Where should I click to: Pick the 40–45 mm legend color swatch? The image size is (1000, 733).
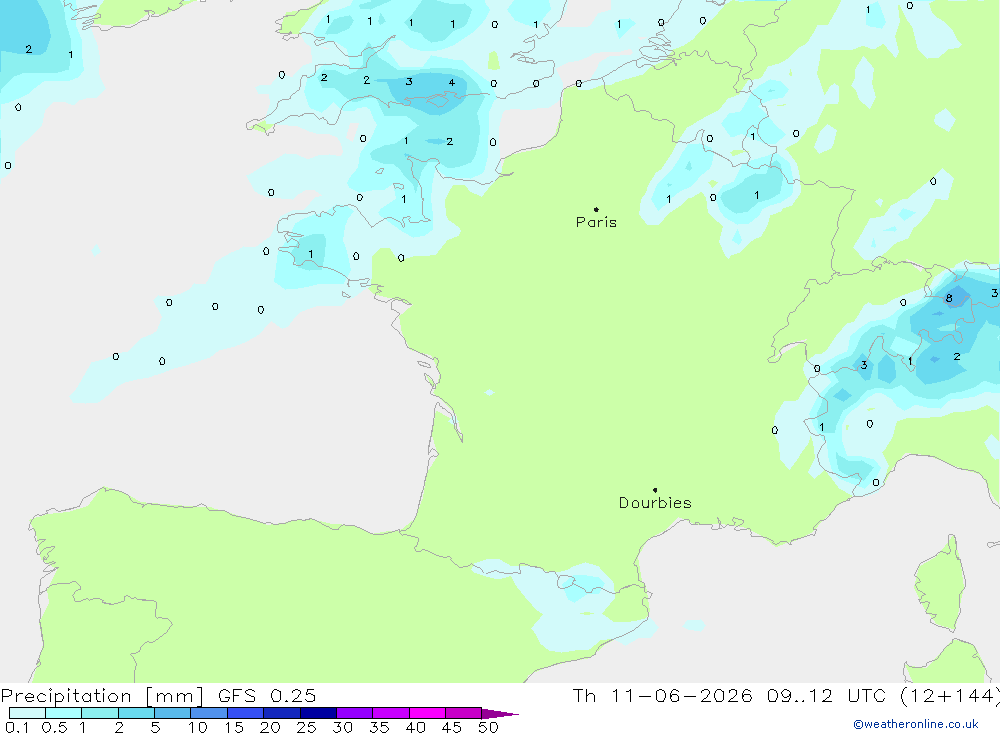[427, 713]
